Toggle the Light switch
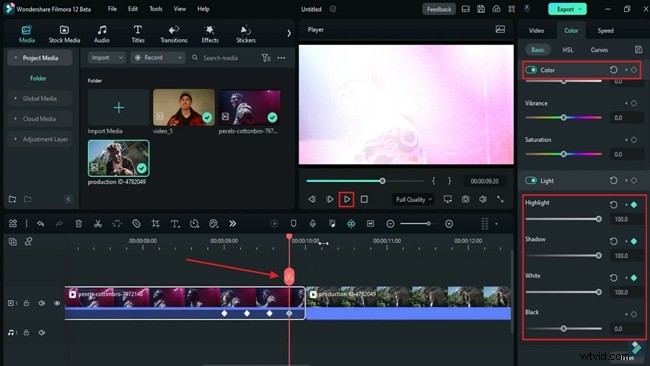The width and height of the screenshot is (650, 366). click(531, 180)
